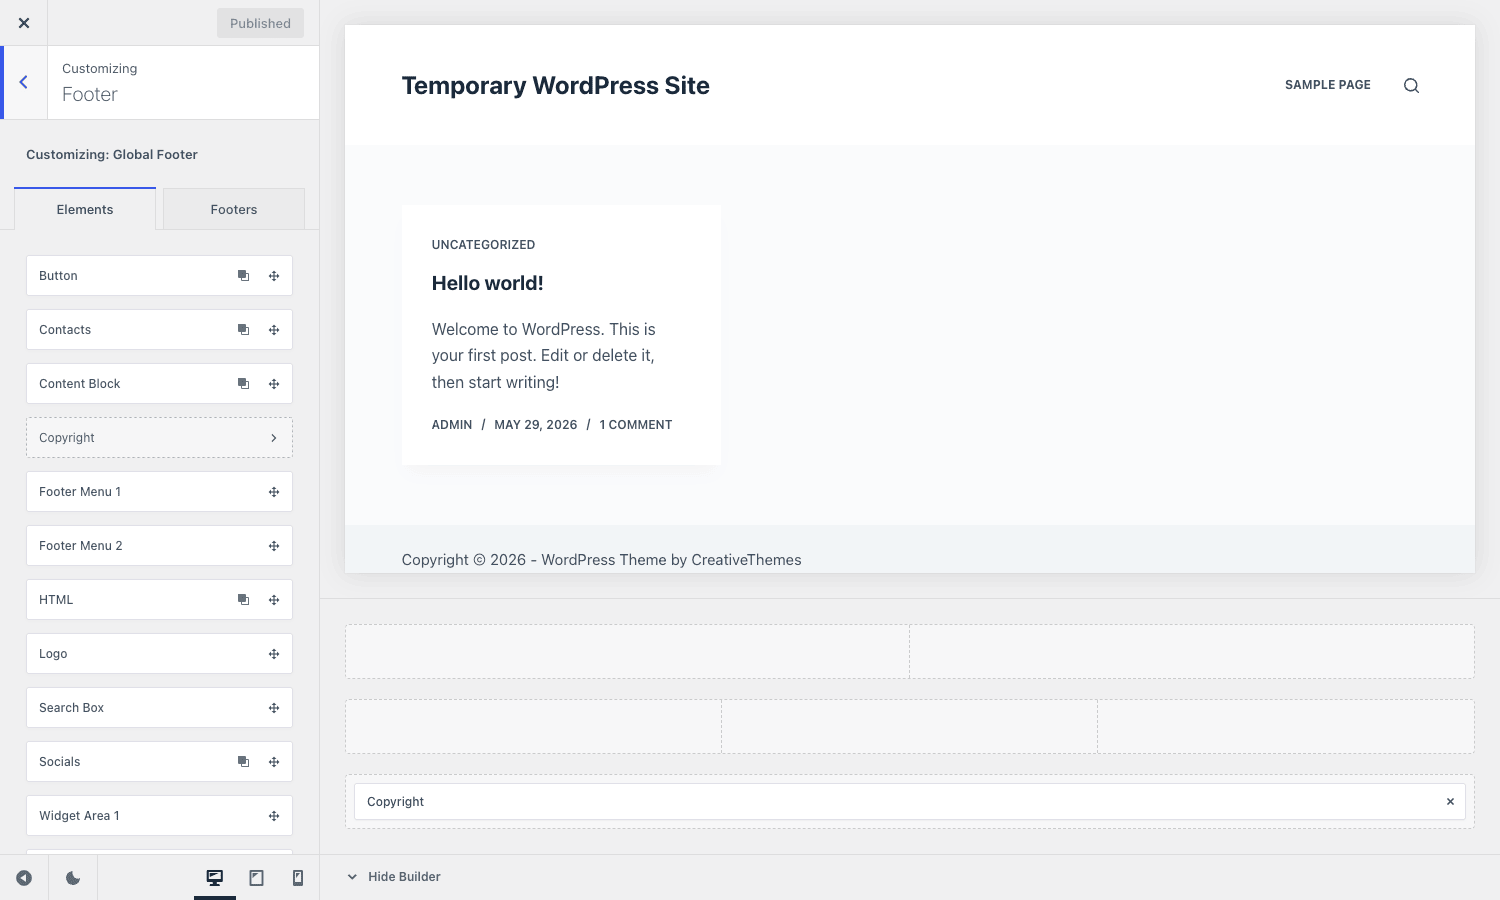Open the 1 Comment link
Screen dimensions: 1500x900
(636, 425)
